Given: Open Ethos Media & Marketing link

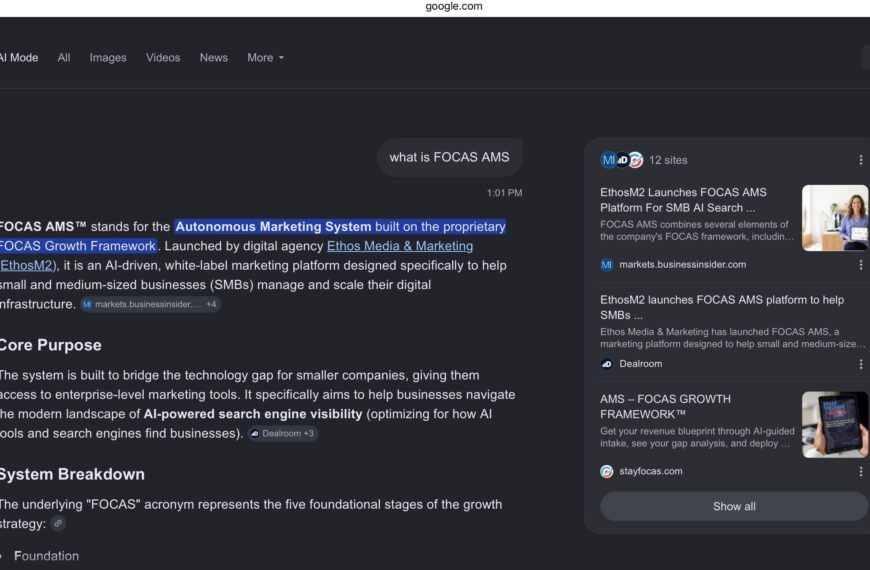Looking at the screenshot, I should 399,246.
